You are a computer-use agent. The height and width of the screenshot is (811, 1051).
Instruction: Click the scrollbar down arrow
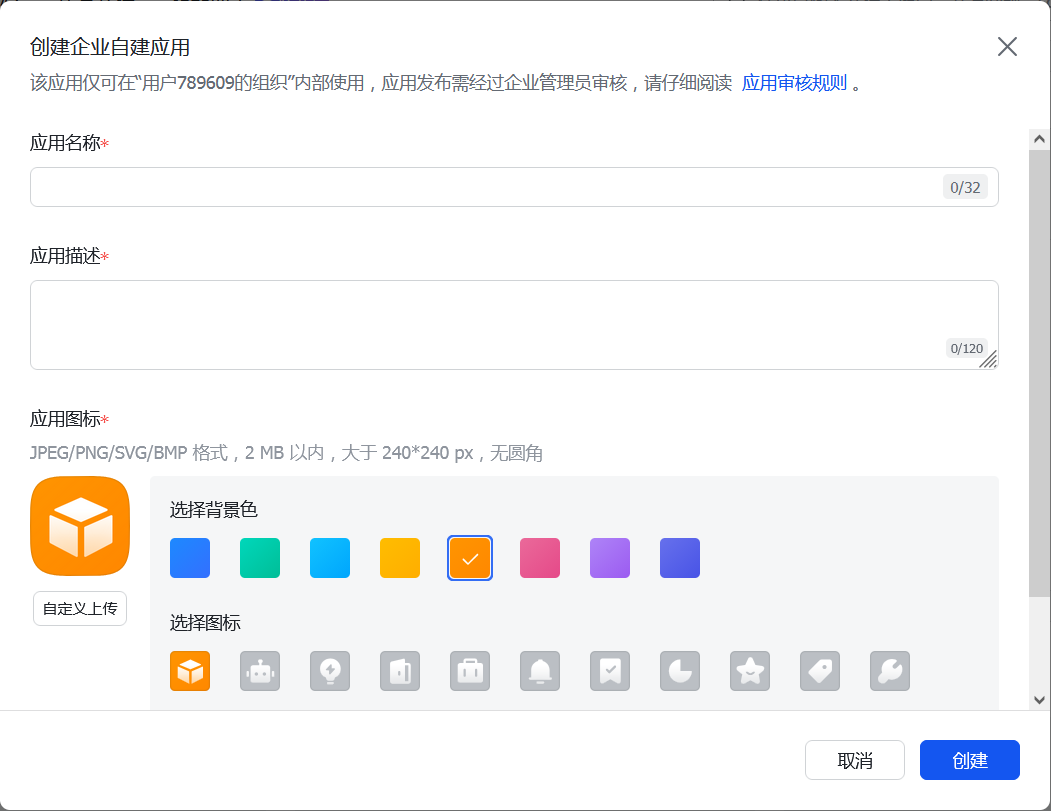(x=1040, y=700)
